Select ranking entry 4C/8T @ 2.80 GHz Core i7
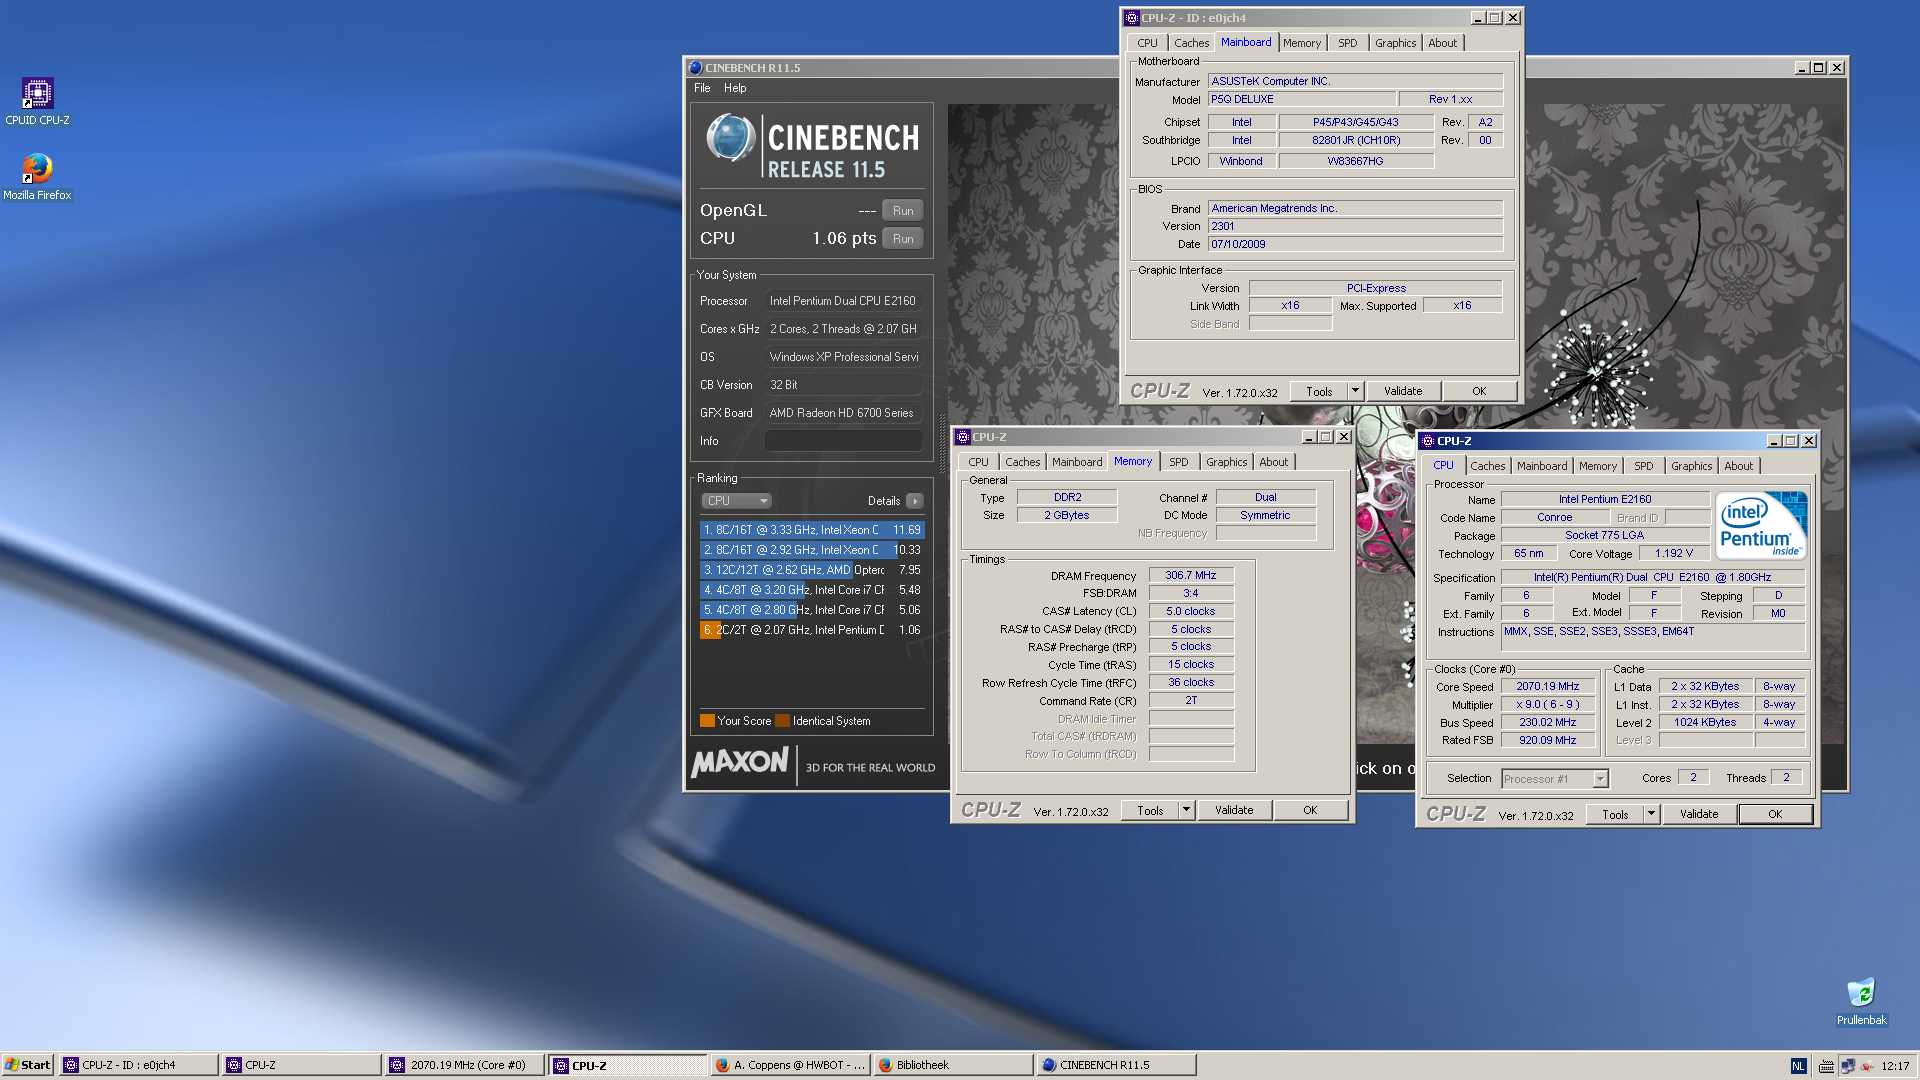The width and height of the screenshot is (1920, 1080). [x=811, y=610]
